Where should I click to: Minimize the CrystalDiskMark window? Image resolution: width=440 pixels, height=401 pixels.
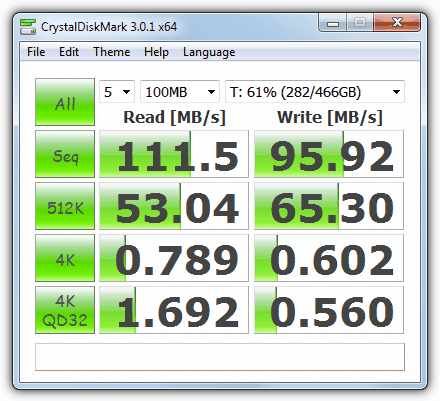(333, 23)
